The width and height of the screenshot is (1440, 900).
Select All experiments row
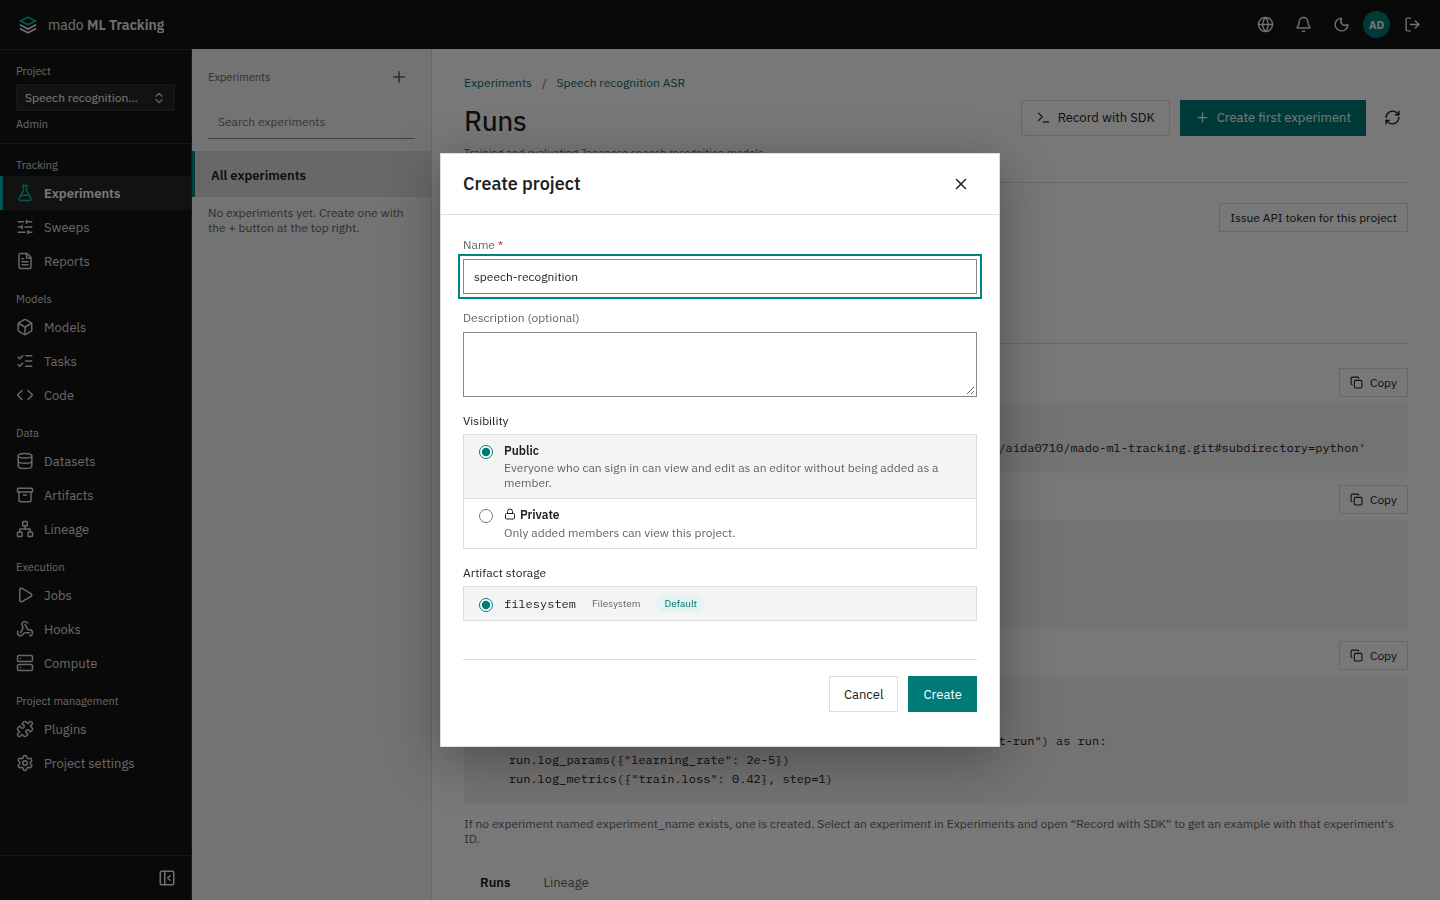[312, 175]
